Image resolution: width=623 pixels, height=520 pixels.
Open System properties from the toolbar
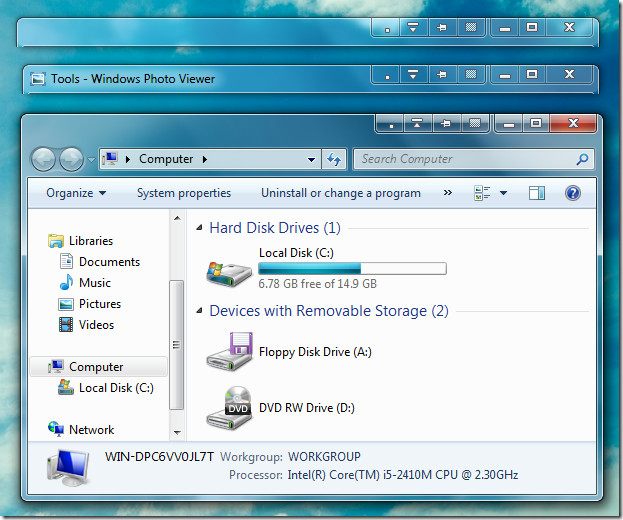(x=184, y=193)
